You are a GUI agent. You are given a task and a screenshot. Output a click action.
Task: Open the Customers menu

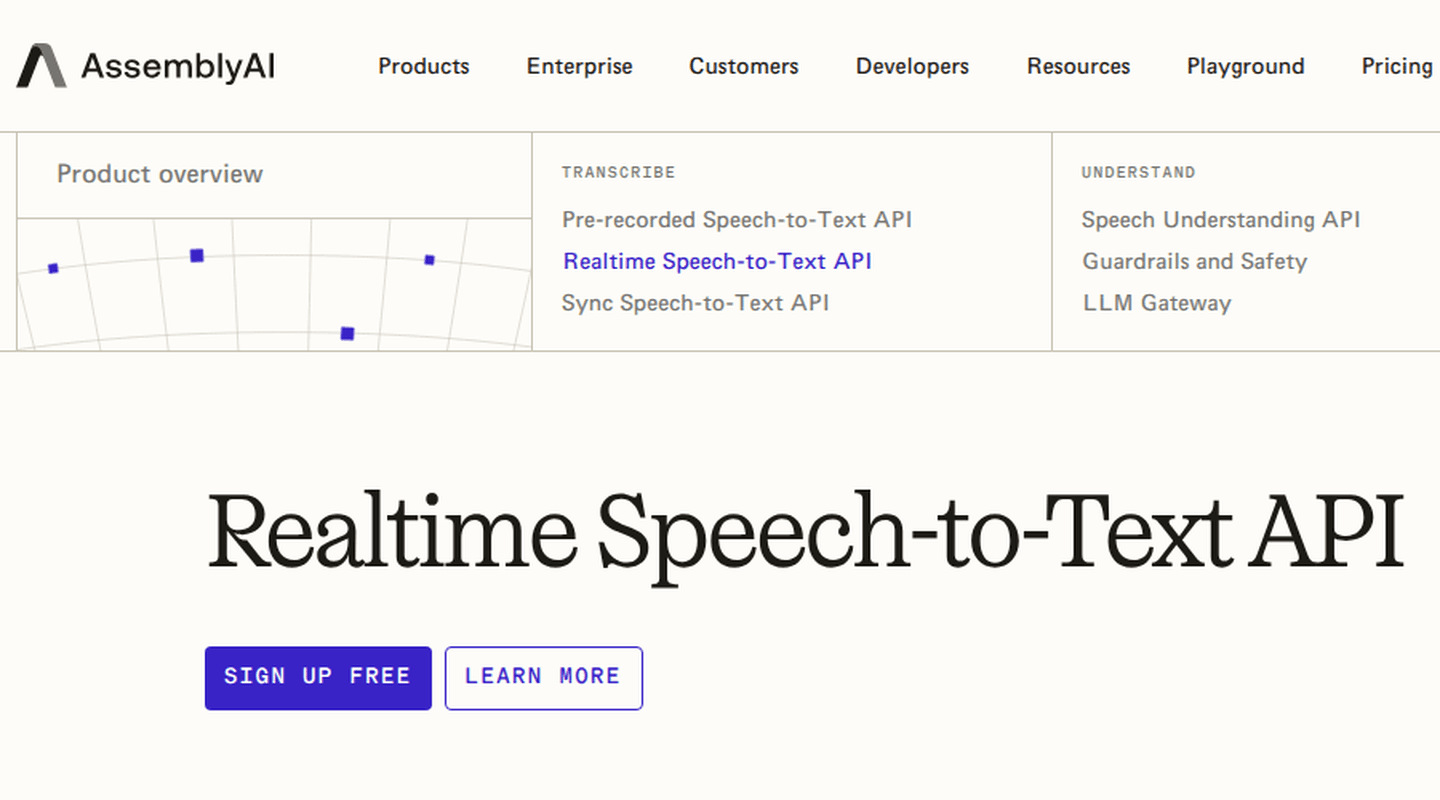click(744, 66)
